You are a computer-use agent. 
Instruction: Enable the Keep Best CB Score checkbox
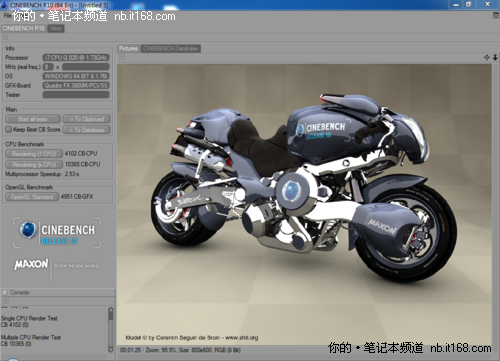click(x=8, y=129)
